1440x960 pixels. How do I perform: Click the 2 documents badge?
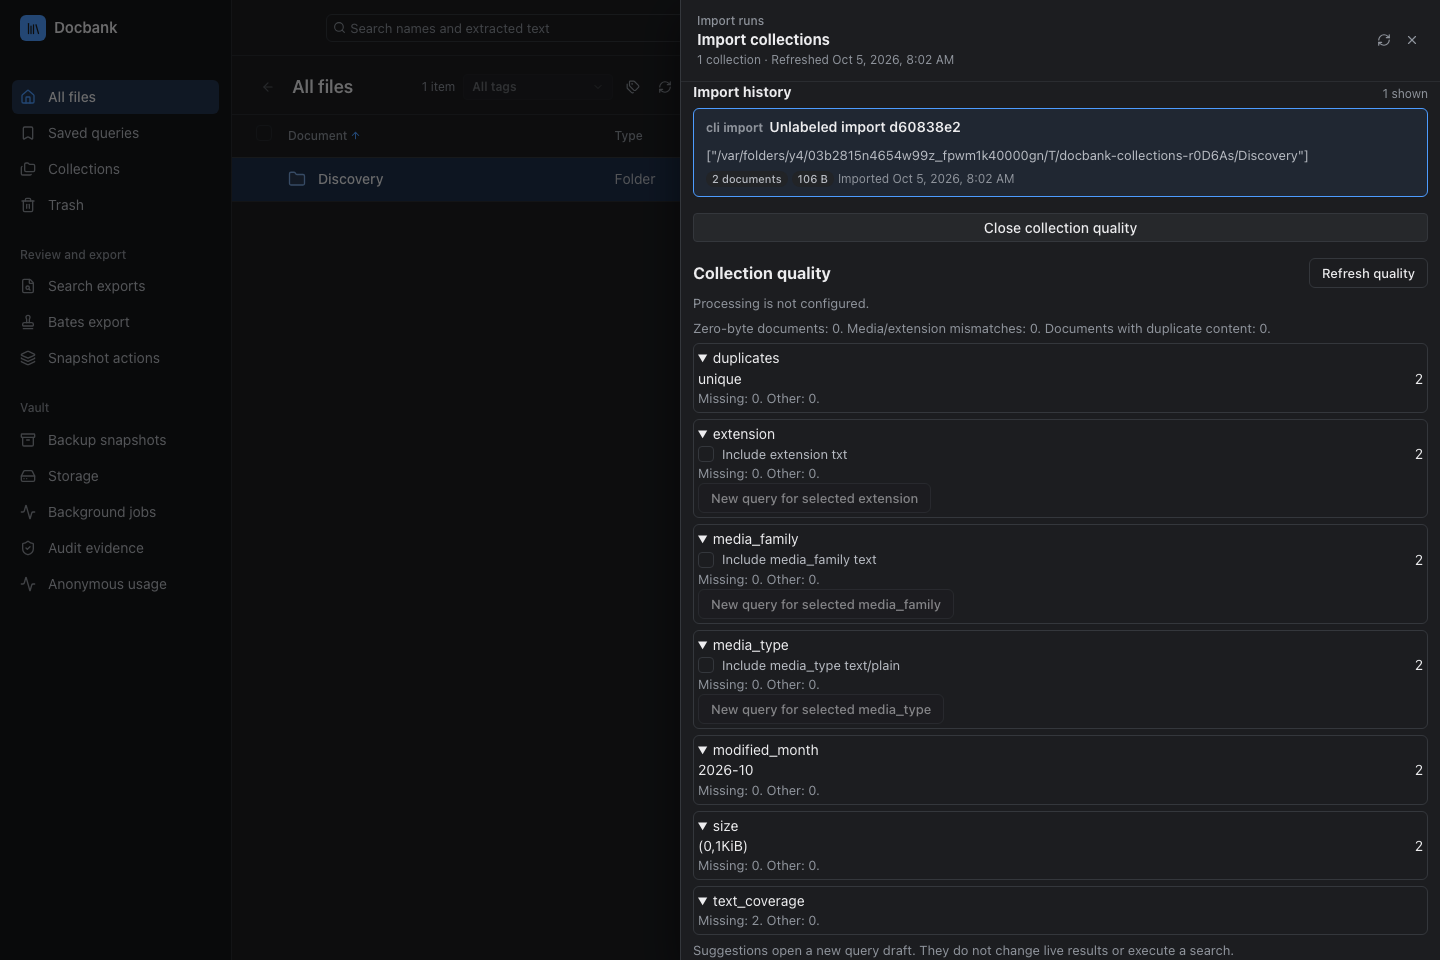pyautogui.click(x=747, y=179)
